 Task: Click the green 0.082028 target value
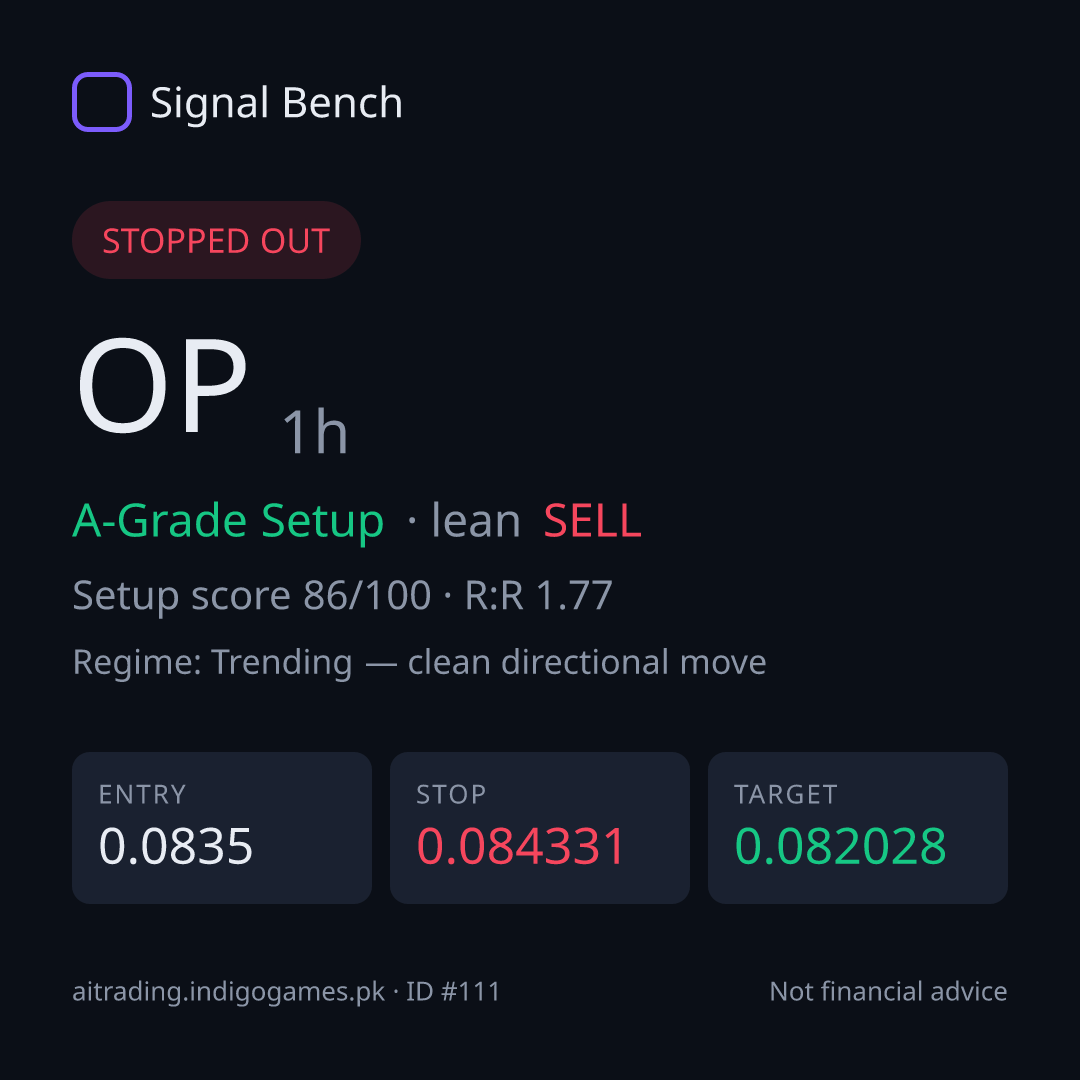[840, 846]
